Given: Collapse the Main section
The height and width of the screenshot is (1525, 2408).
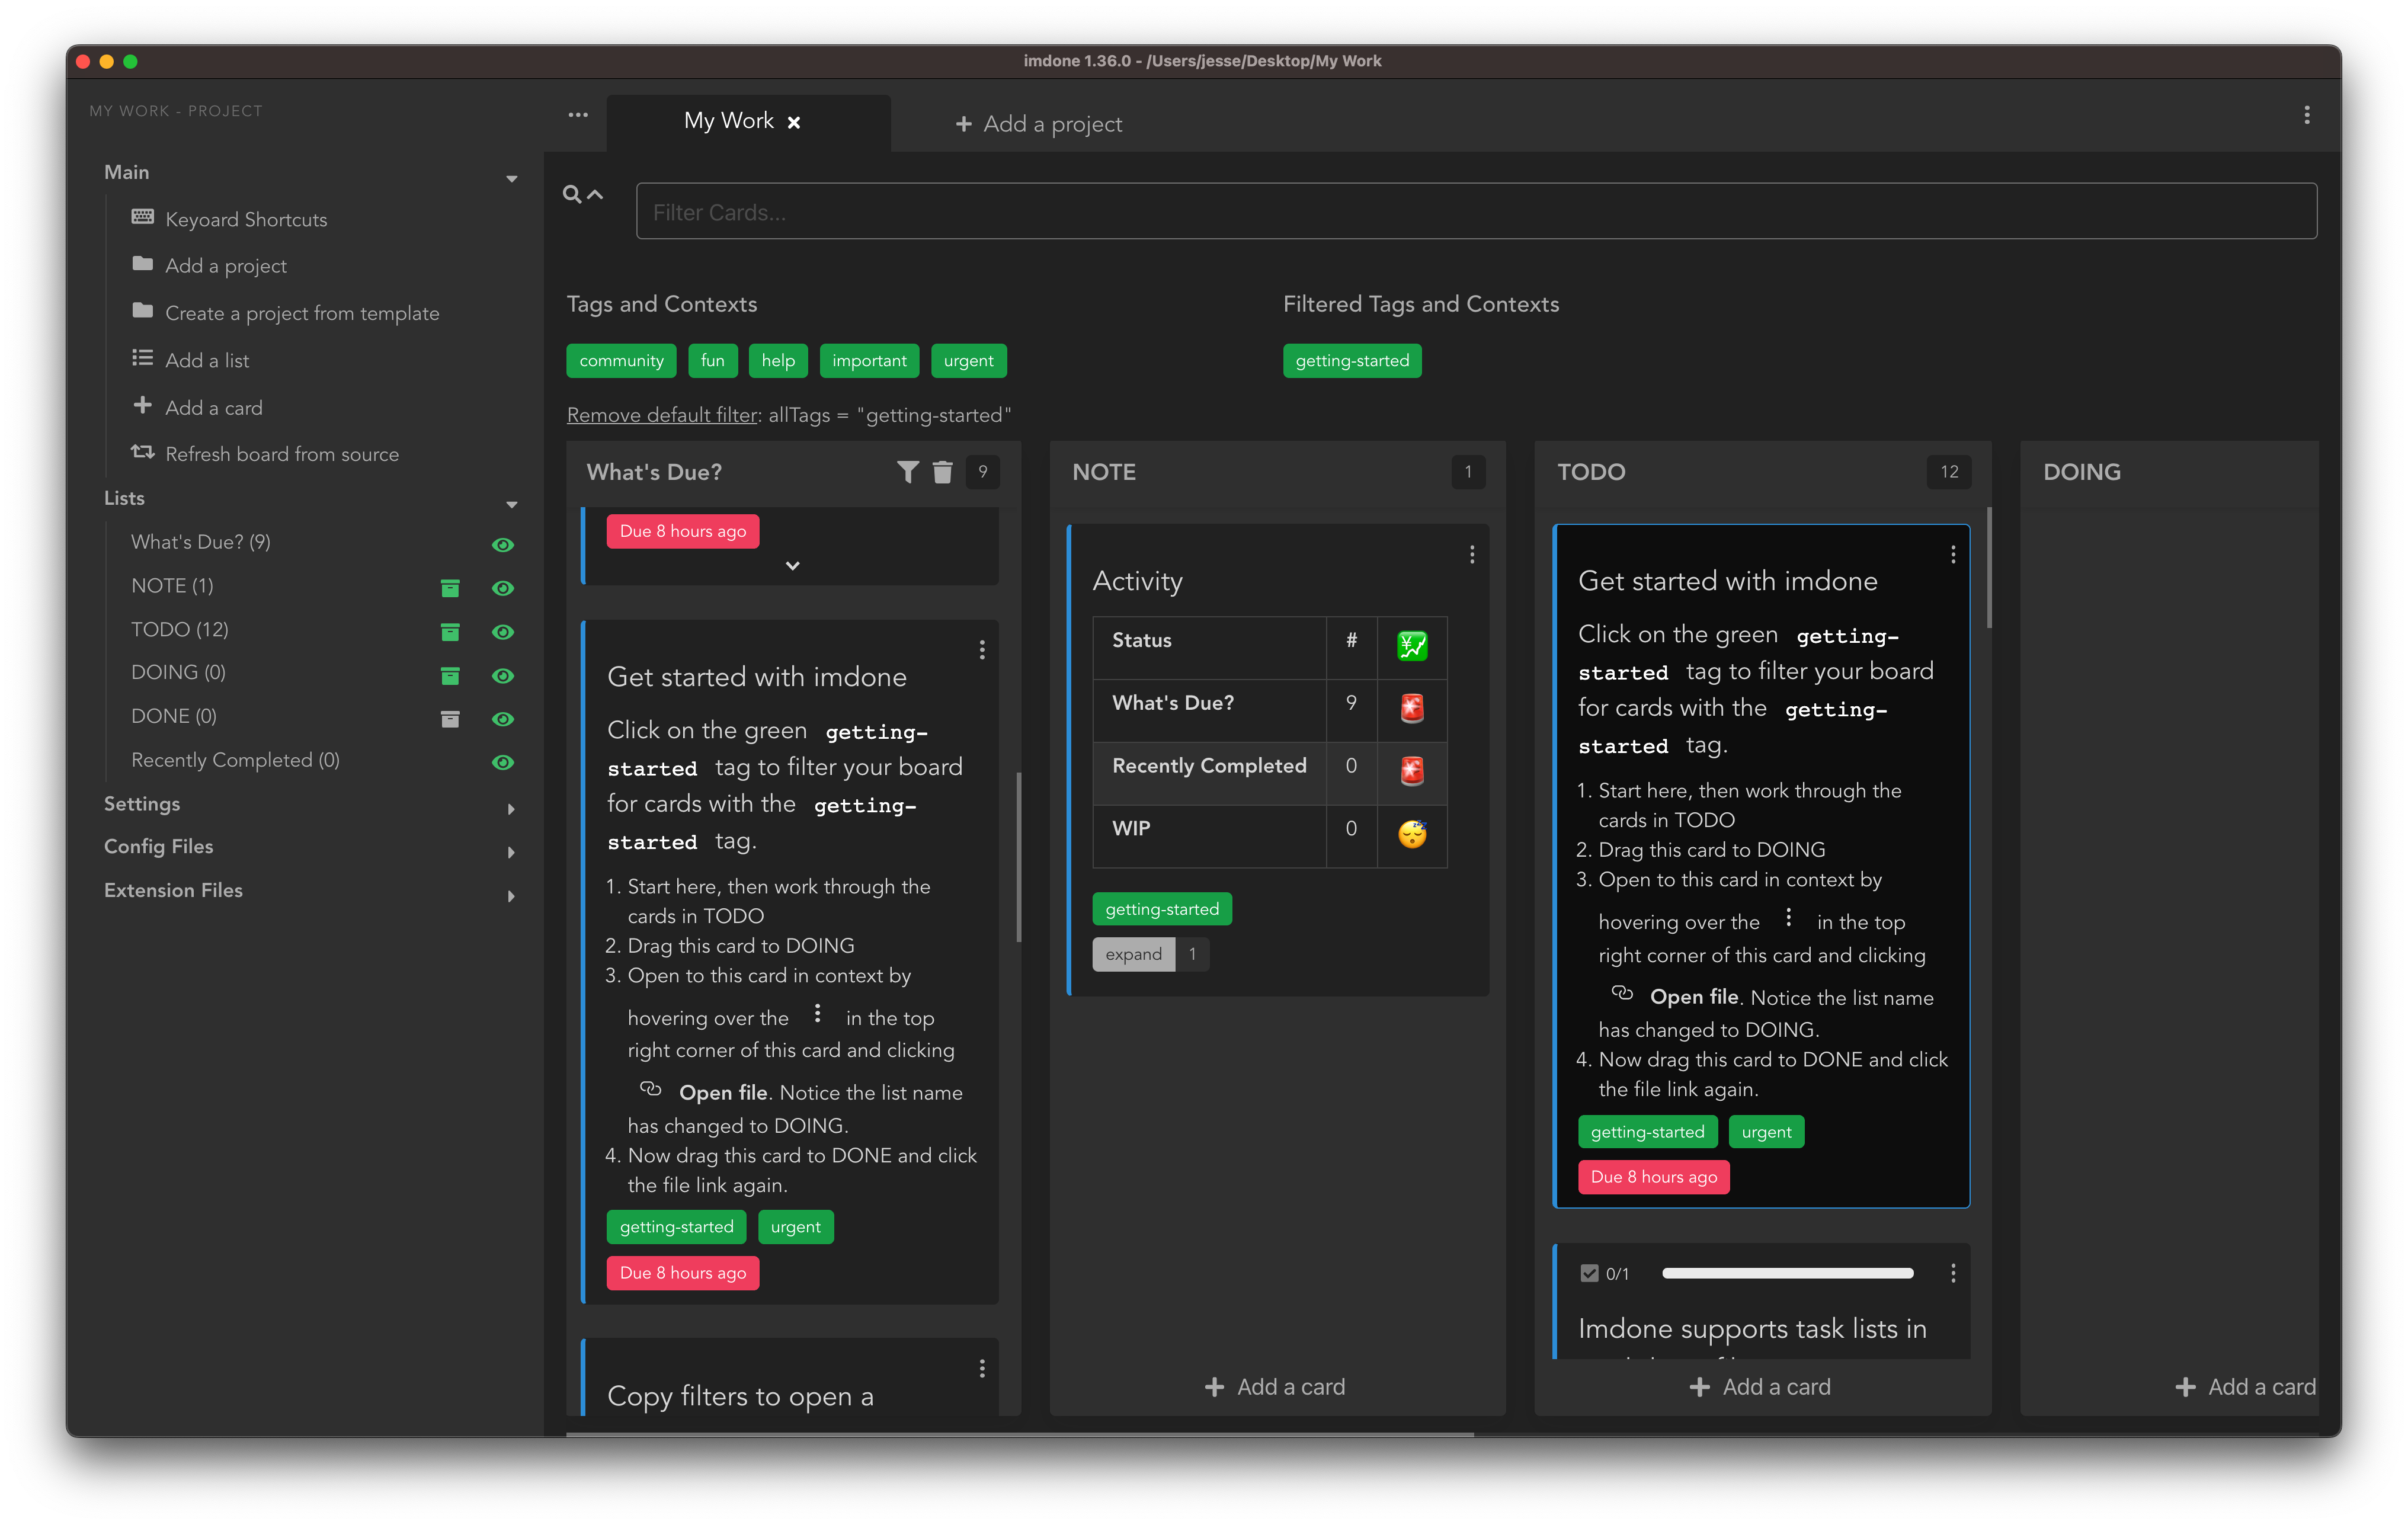Looking at the screenshot, I should tap(511, 179).
